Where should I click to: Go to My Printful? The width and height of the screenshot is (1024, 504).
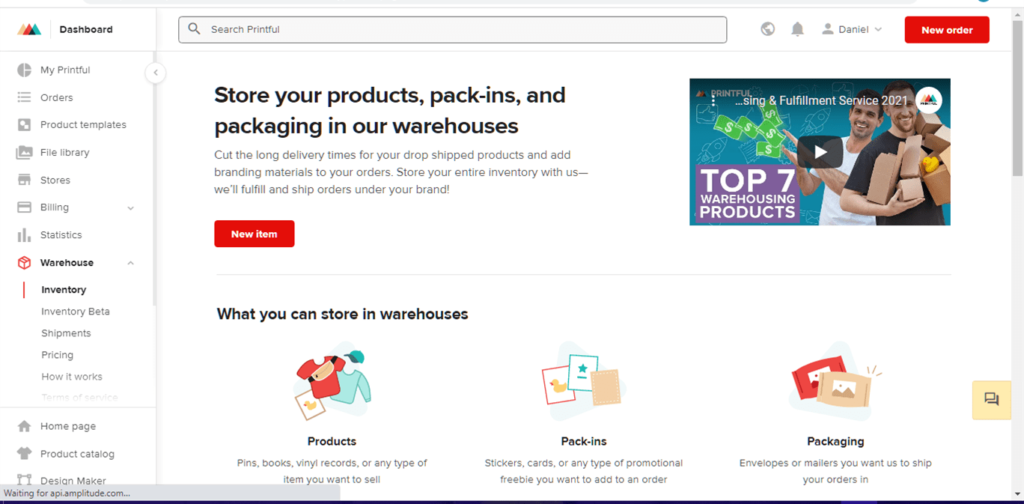[x=65, y=70]
